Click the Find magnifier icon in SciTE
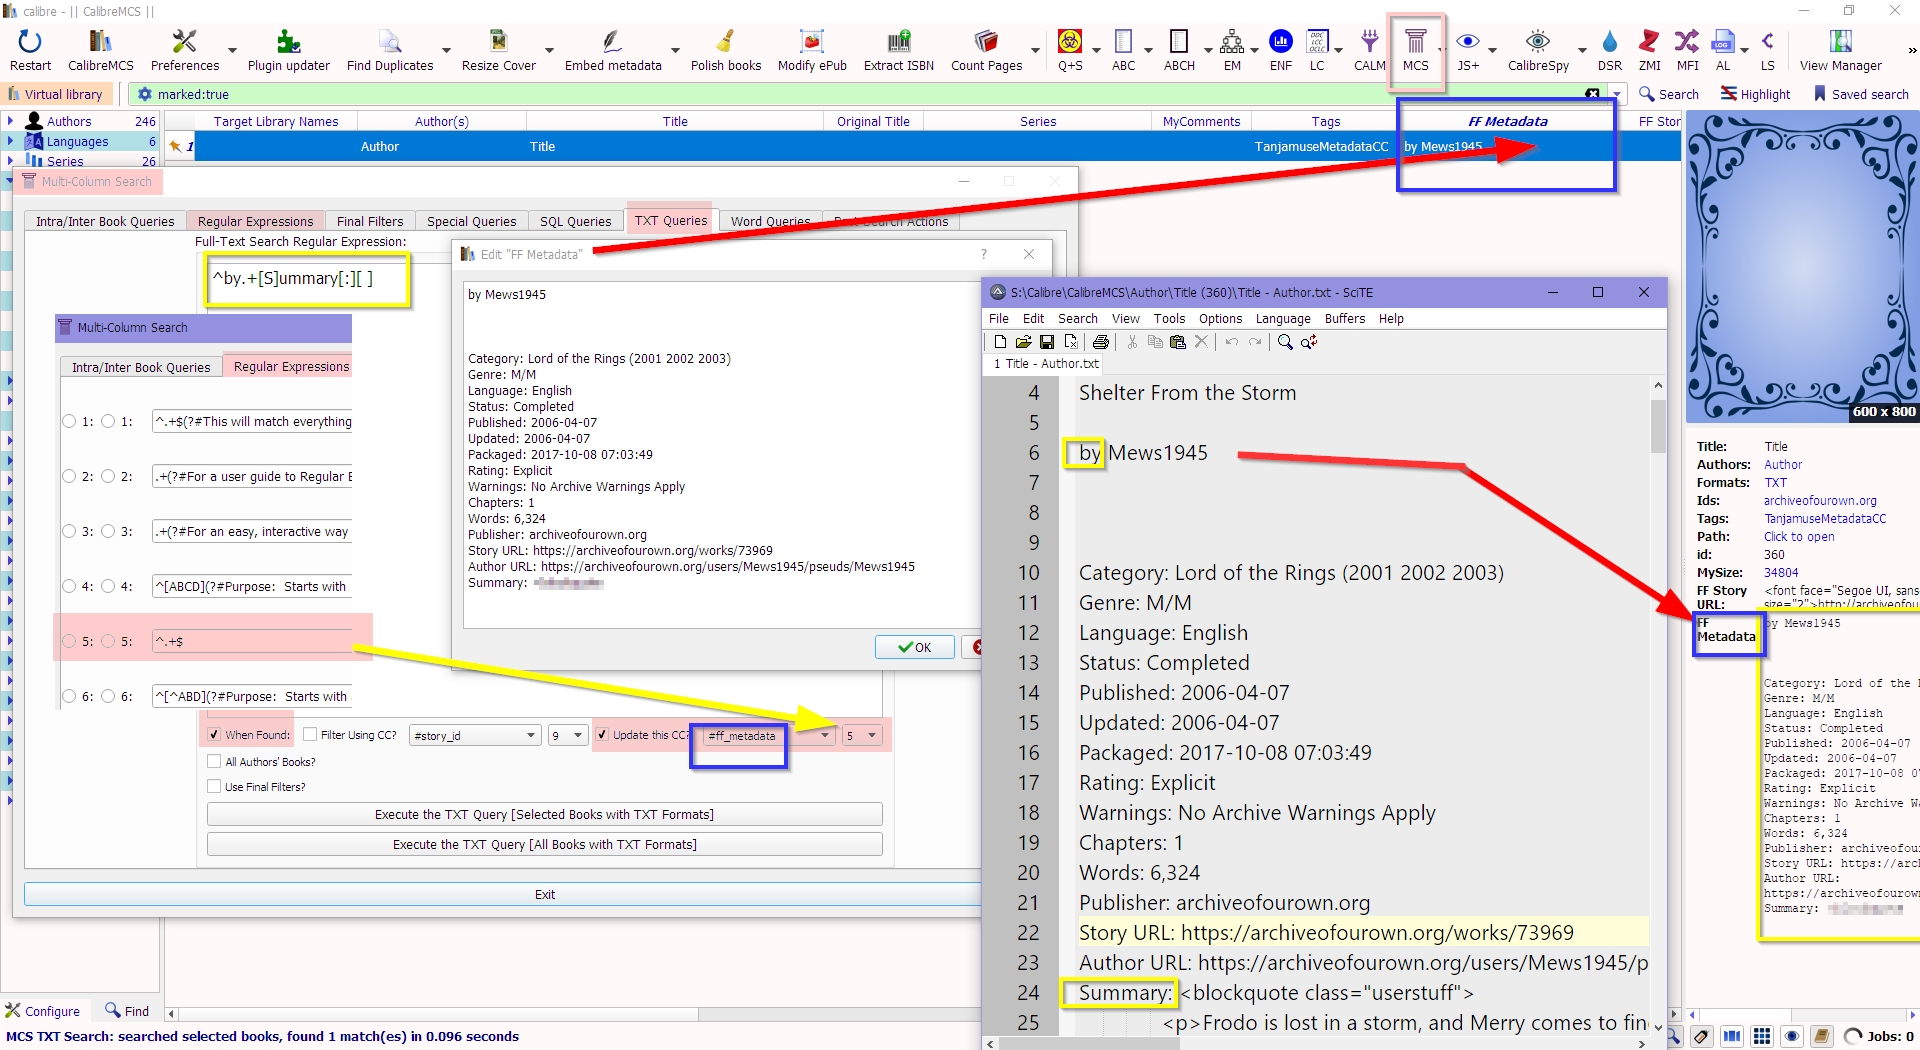Viewport: 1920px width, 1050px height. tap(1285, 342)
